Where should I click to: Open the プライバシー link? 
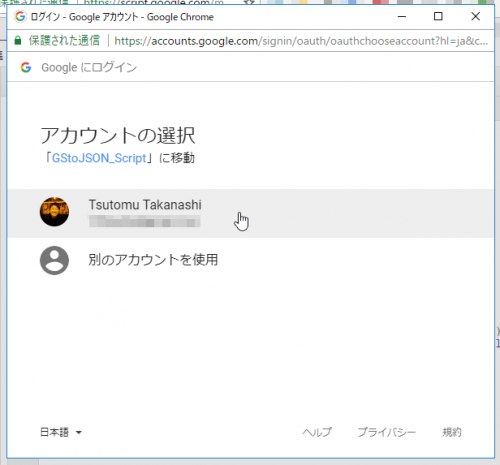[387, 432]
